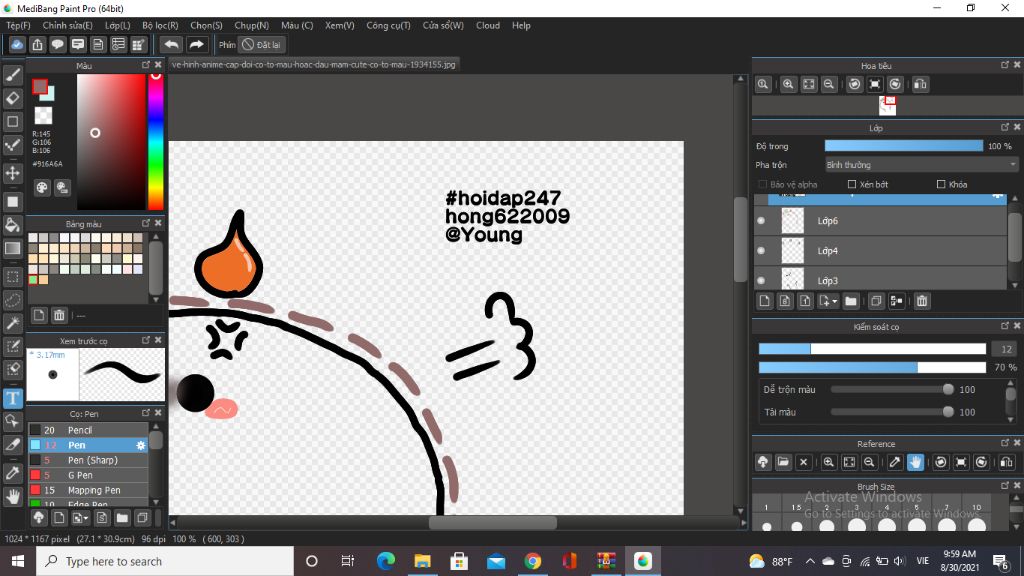Undock the Brush Size panel
Viewport: 1024px width, 576px height.
(x=1004, y=486)
